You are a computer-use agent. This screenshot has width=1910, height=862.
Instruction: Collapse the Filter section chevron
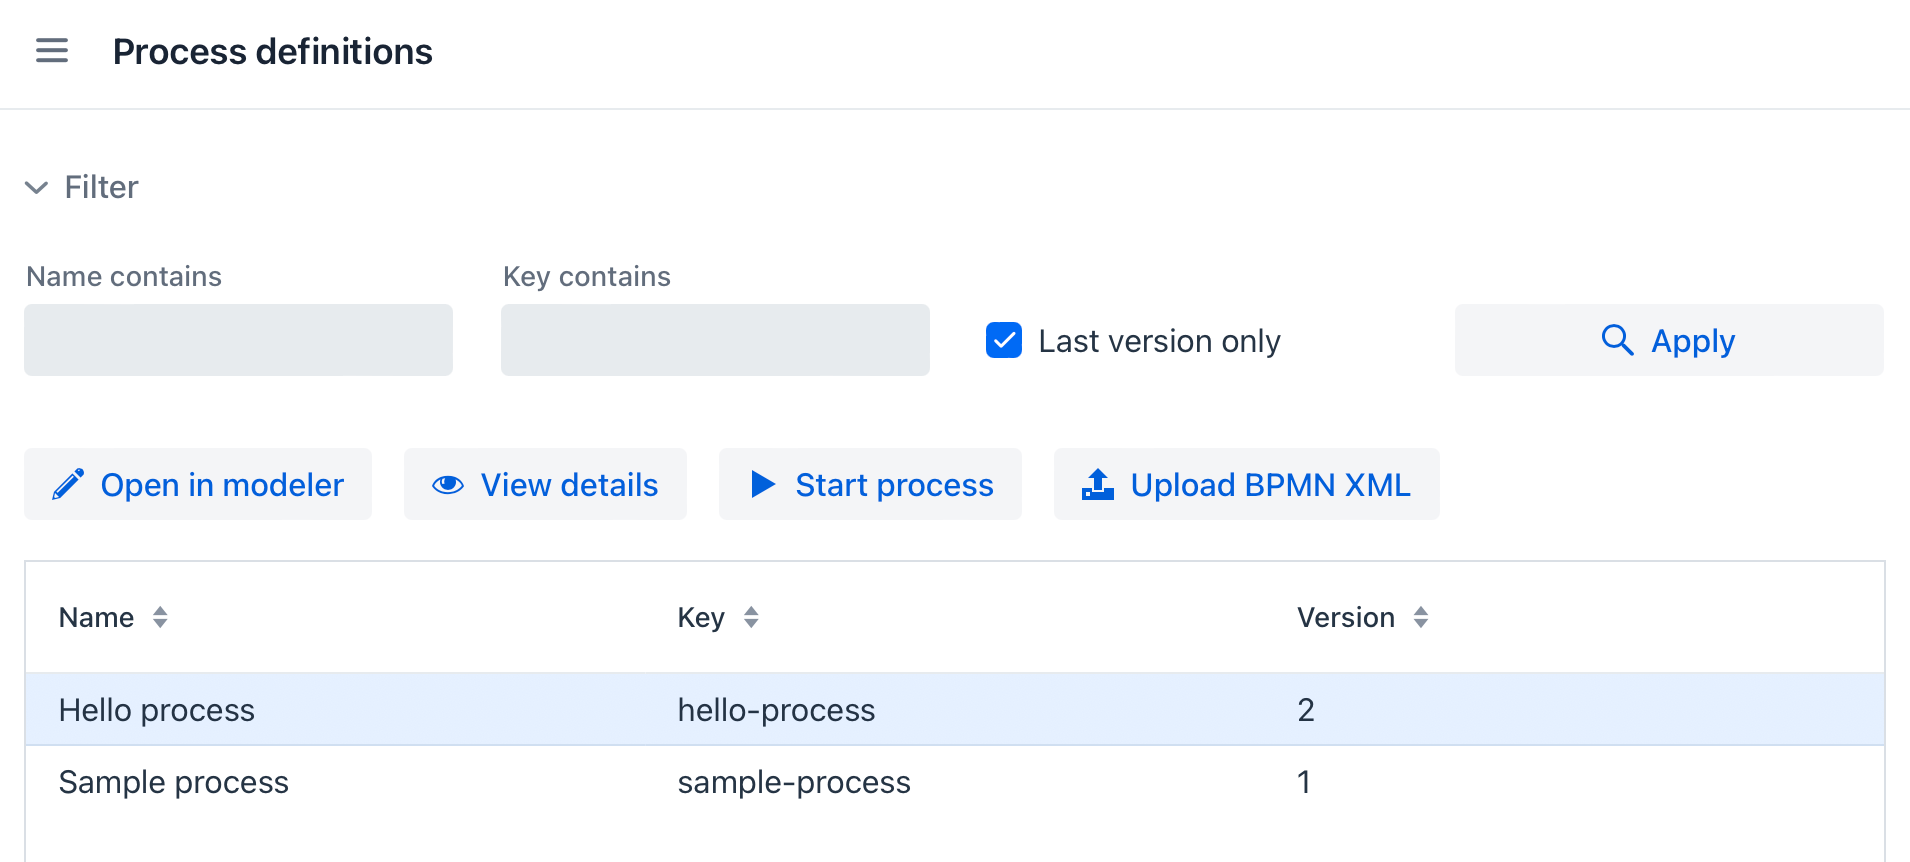pyautogui.click(x=37, y=188)
